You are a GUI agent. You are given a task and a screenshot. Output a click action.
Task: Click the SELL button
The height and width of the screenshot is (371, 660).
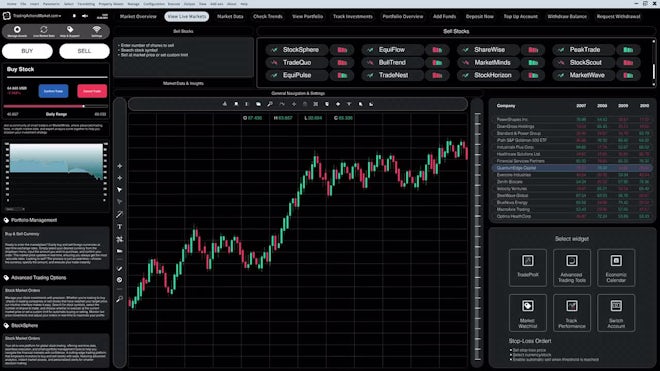click(x=84, y=51)
